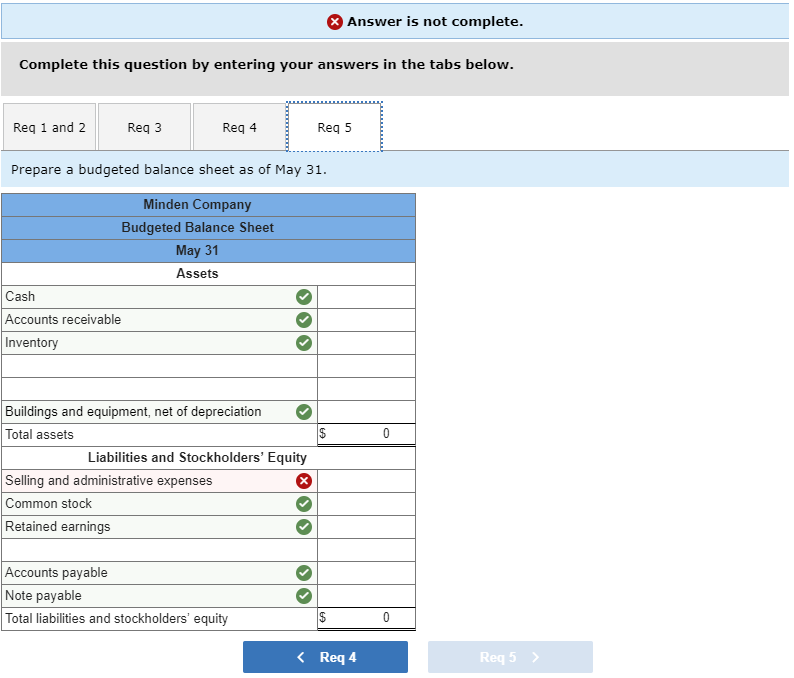794x678 pixels.
Task: Click the green check beside Note payable
Action: pyautogui.click(x=304, y=596)
